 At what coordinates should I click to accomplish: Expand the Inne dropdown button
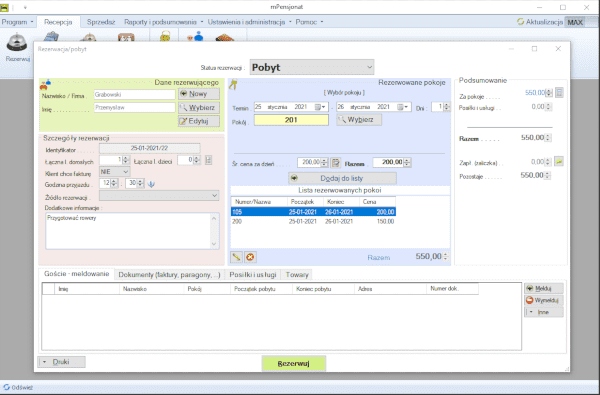pos(543,312)
